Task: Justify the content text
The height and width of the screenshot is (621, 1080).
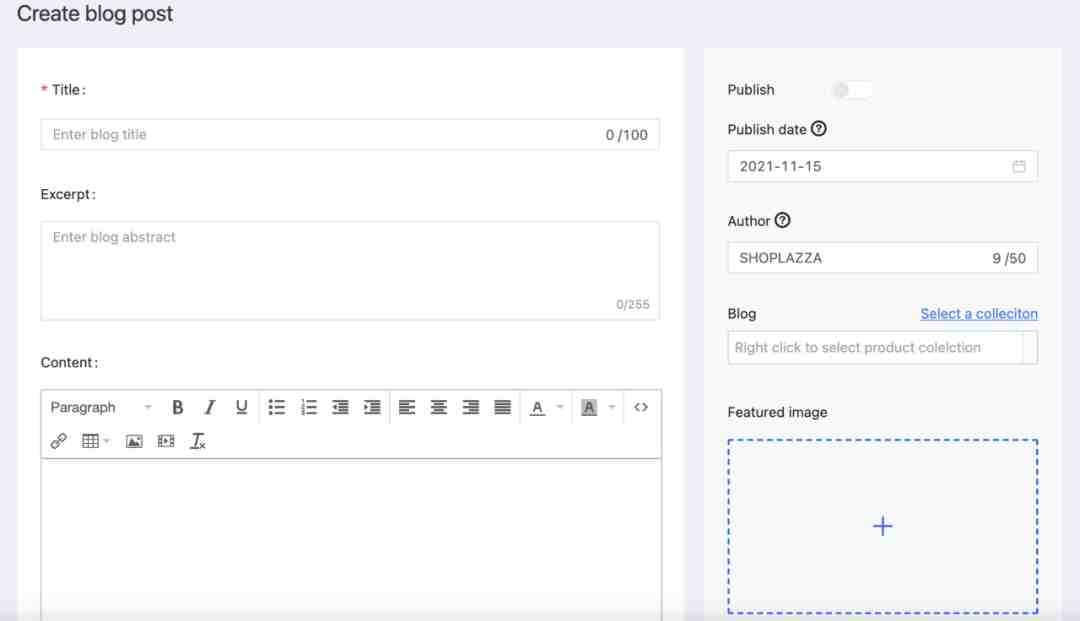Action: coord(503,408)
